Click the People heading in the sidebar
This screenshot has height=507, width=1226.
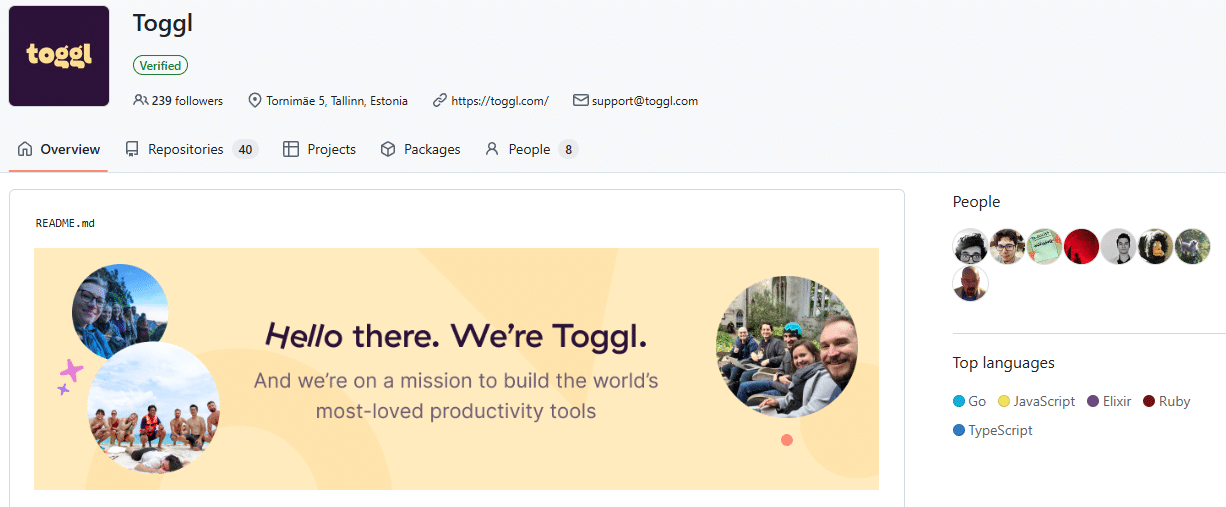[976, 202]
